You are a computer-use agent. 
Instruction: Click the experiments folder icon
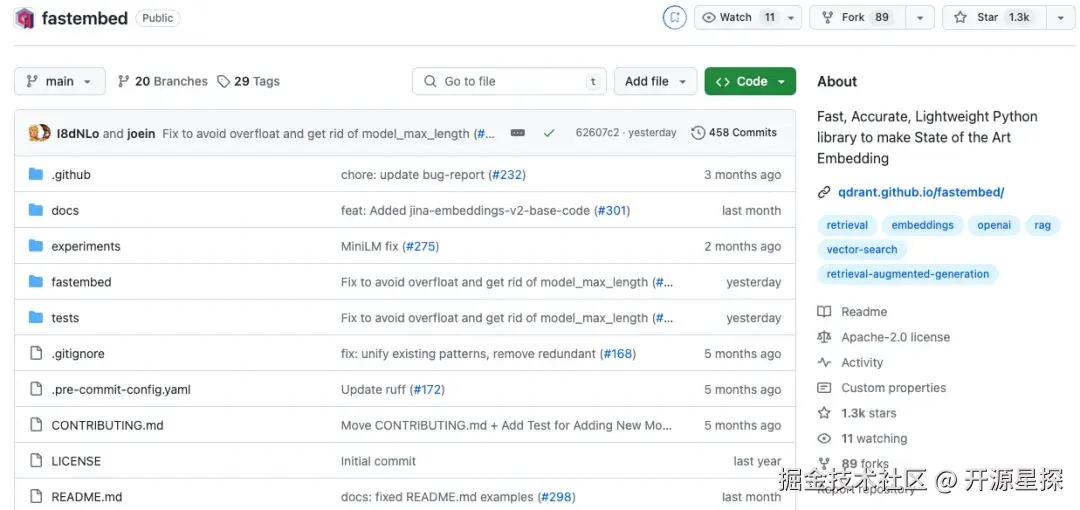(x=36, y=246)
